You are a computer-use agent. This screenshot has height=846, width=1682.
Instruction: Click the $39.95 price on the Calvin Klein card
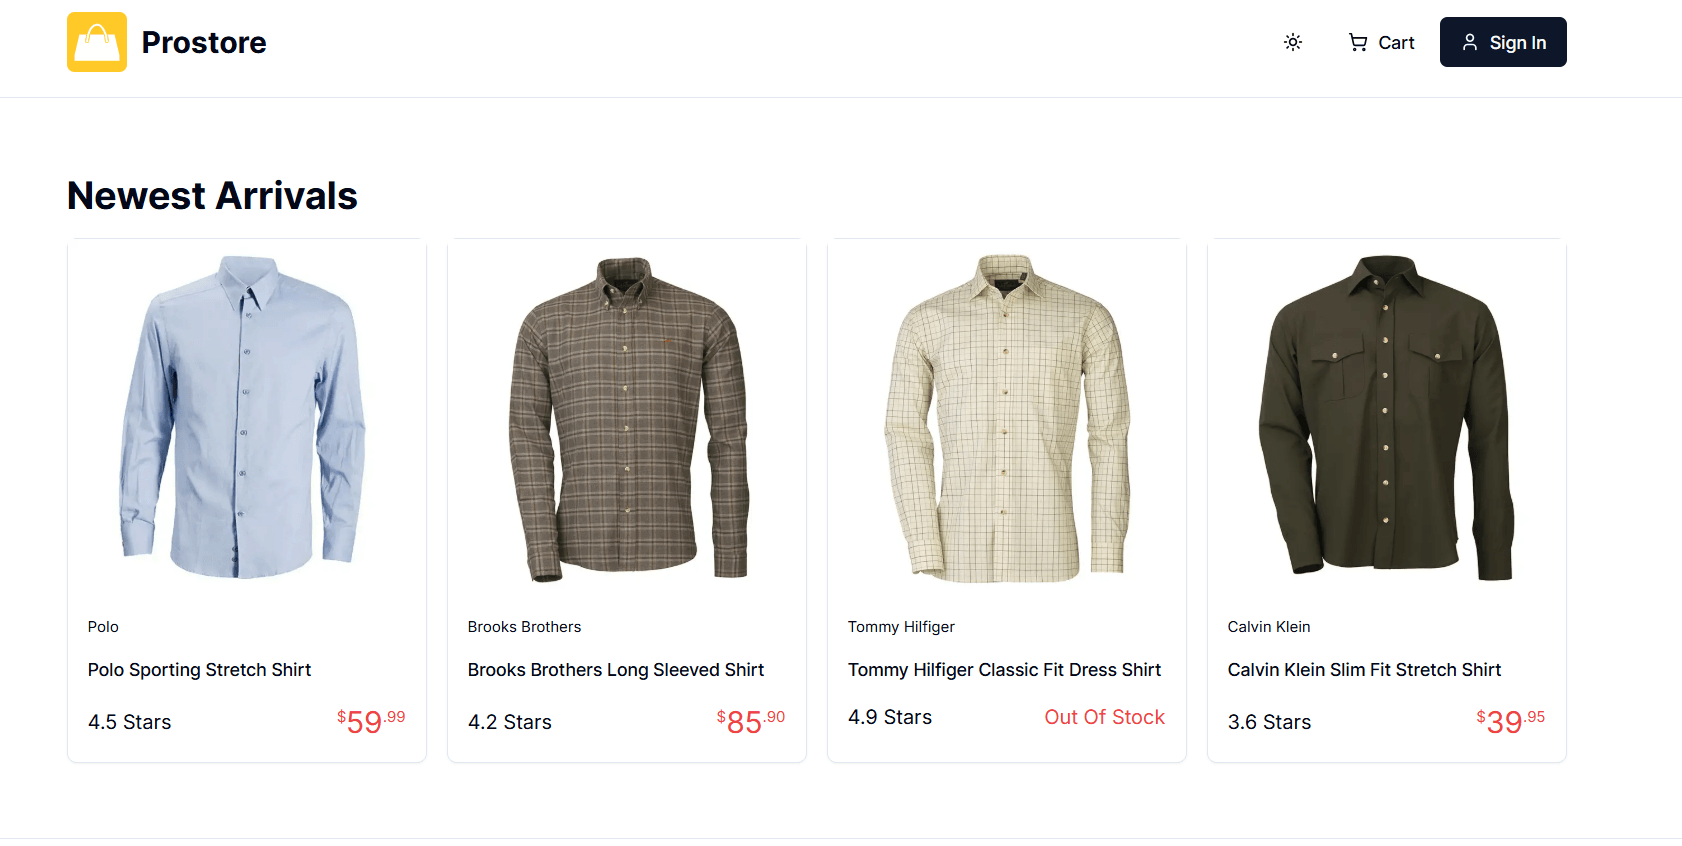coord(1510,721)
